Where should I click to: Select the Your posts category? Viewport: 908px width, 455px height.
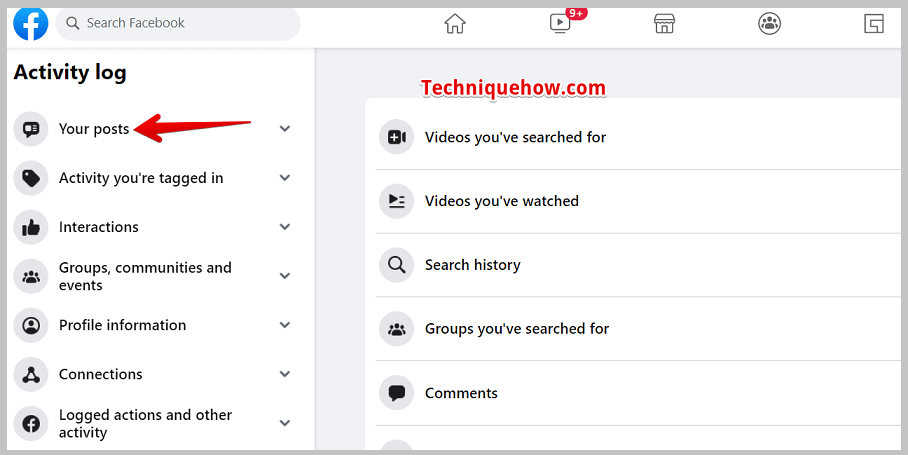[x=94, y=129]
